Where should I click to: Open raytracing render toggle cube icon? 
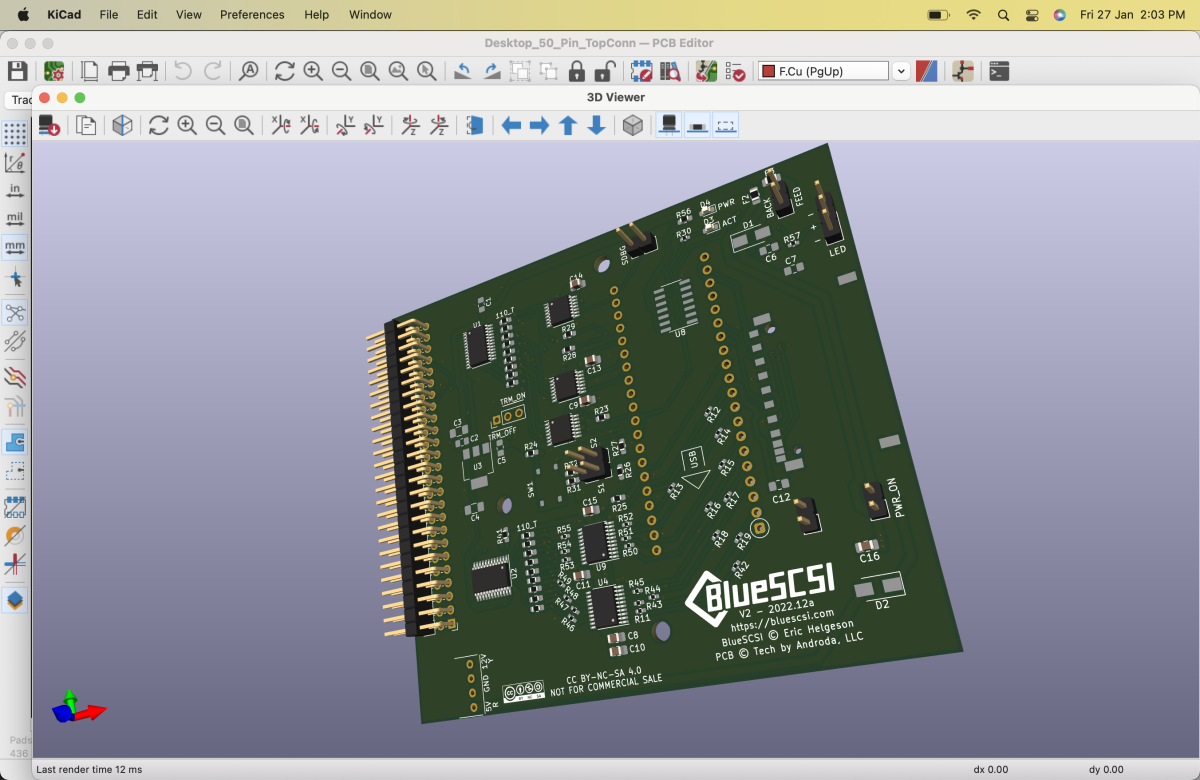click(x=122, y=125)
